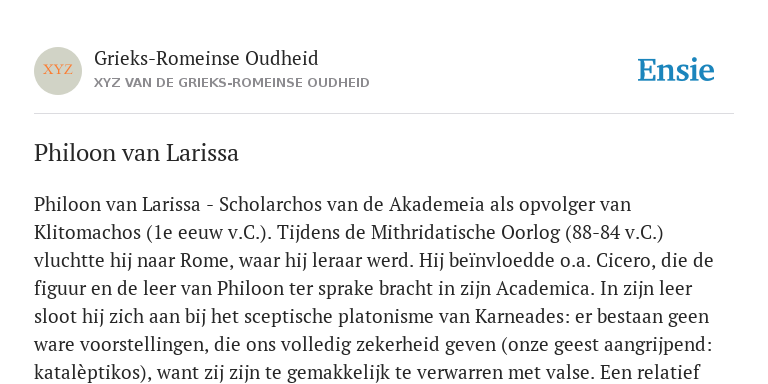Click the horizontal divider below the header
Screen dimensions: 768x384
pyautogui.click(x=384, y=114)
